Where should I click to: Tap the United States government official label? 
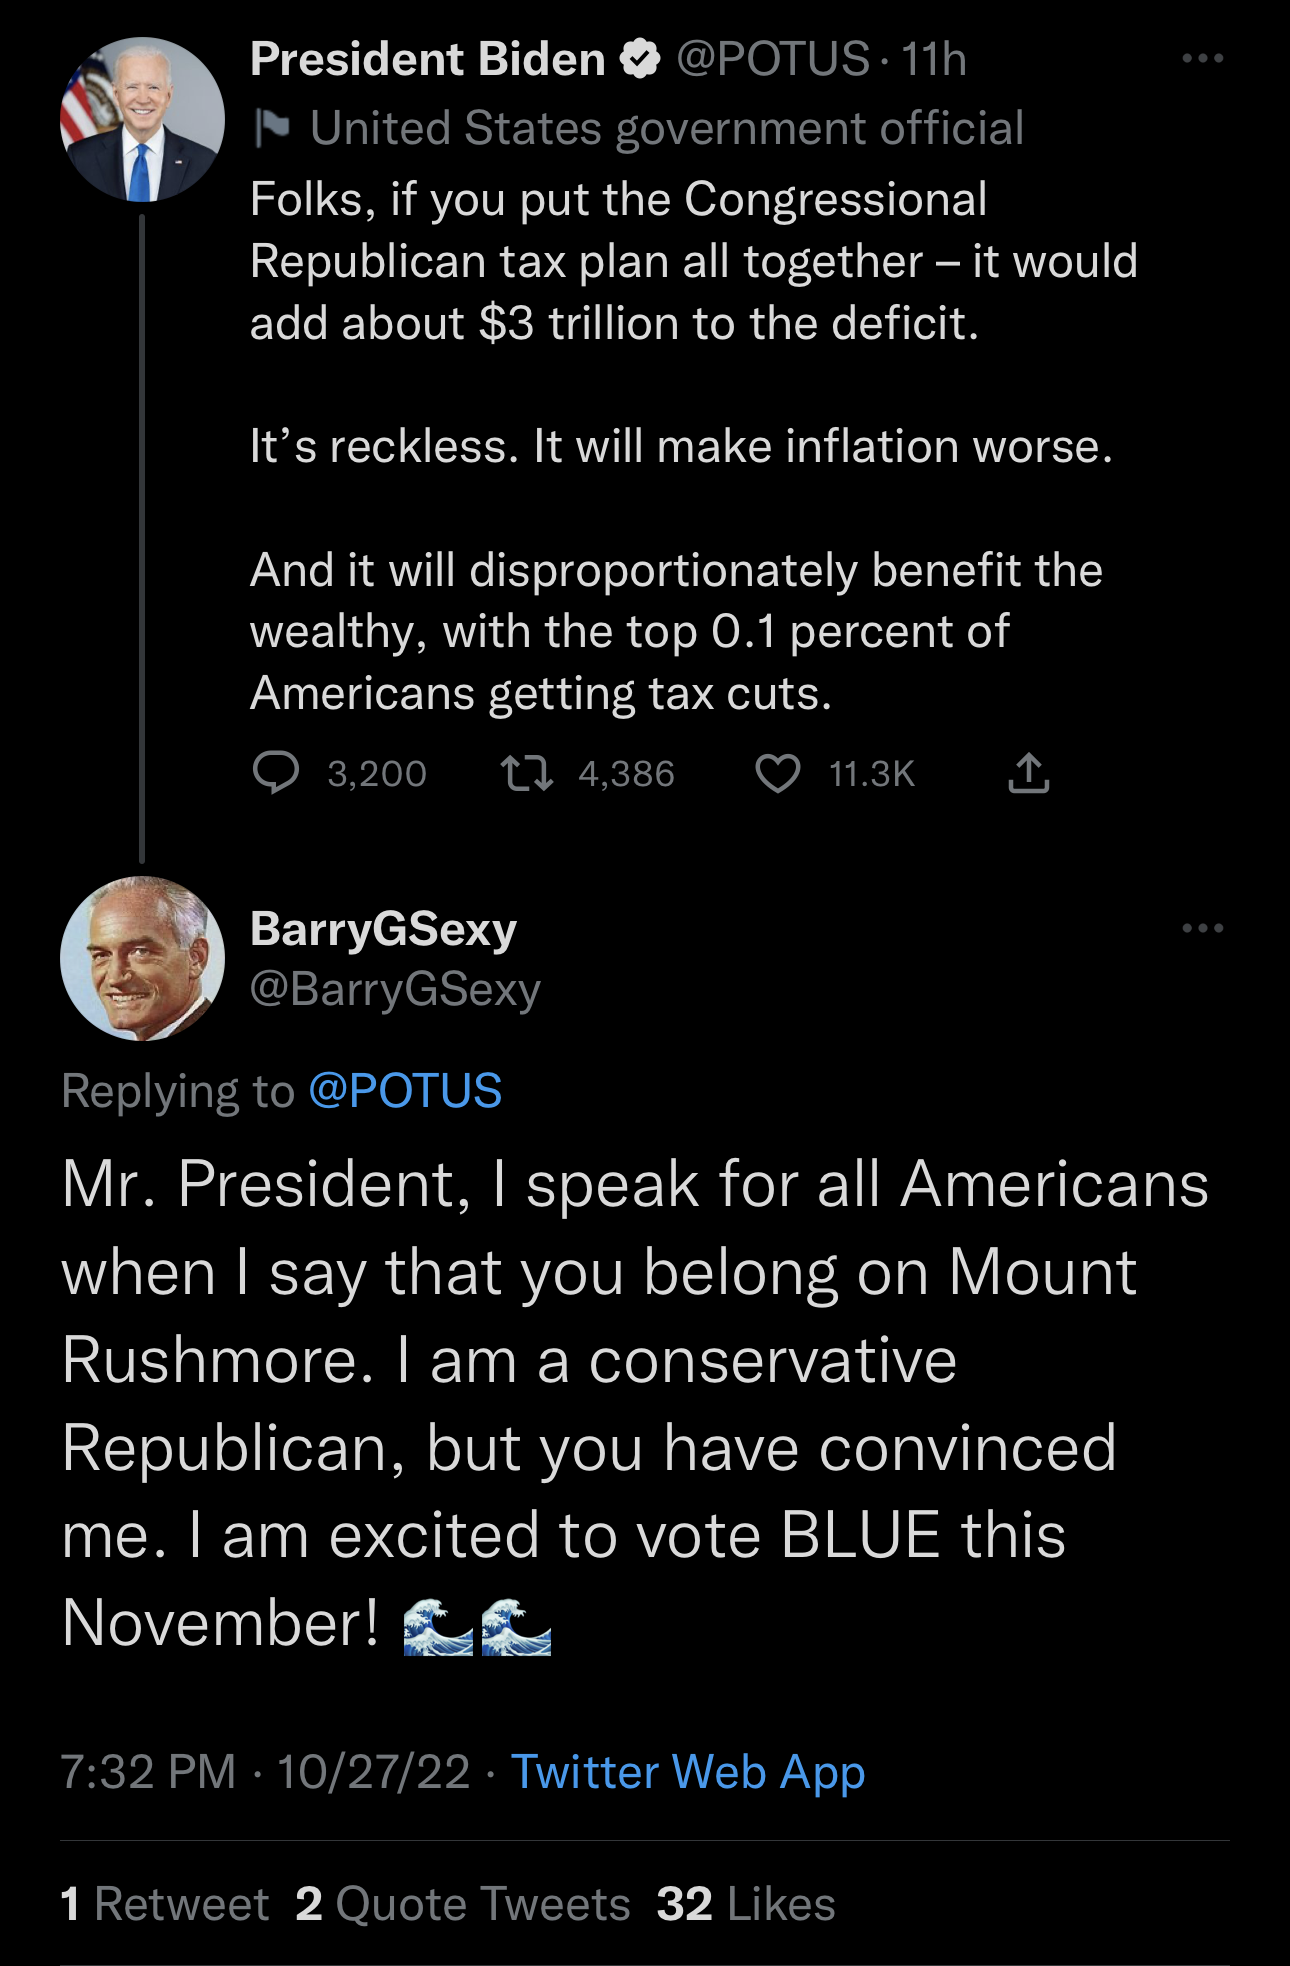pos(666,128)
